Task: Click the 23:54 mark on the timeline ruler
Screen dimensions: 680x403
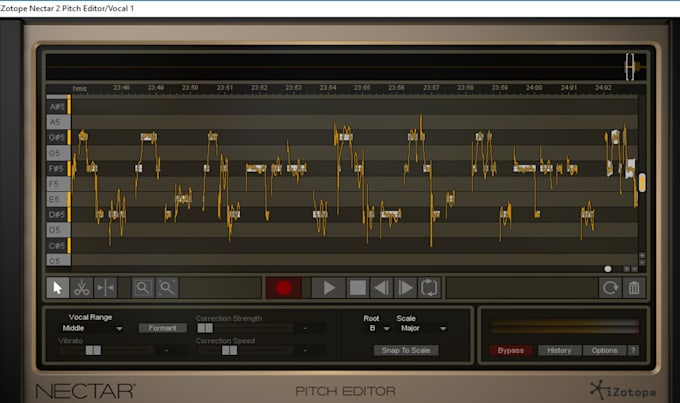Action: tap(327, 88)
